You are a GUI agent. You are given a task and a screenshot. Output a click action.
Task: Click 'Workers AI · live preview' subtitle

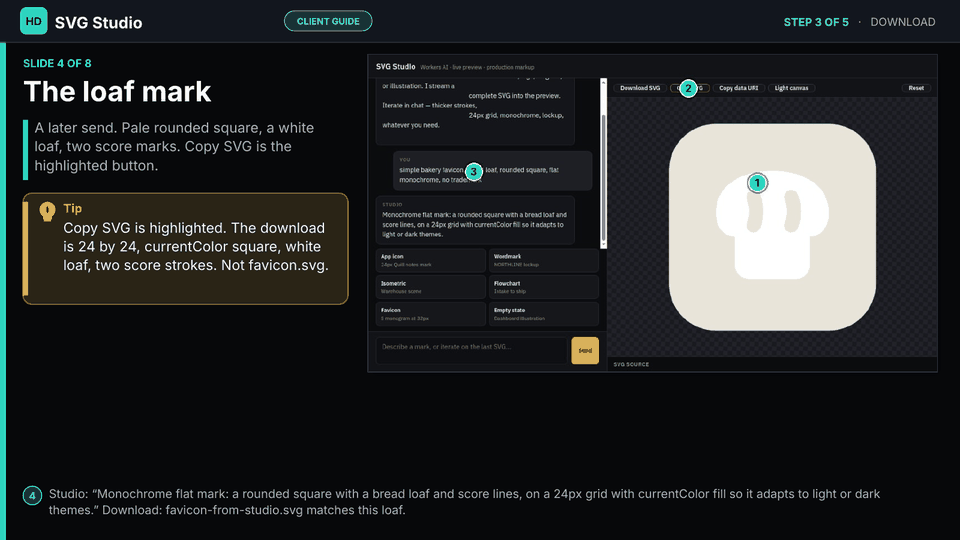[477, 67]
